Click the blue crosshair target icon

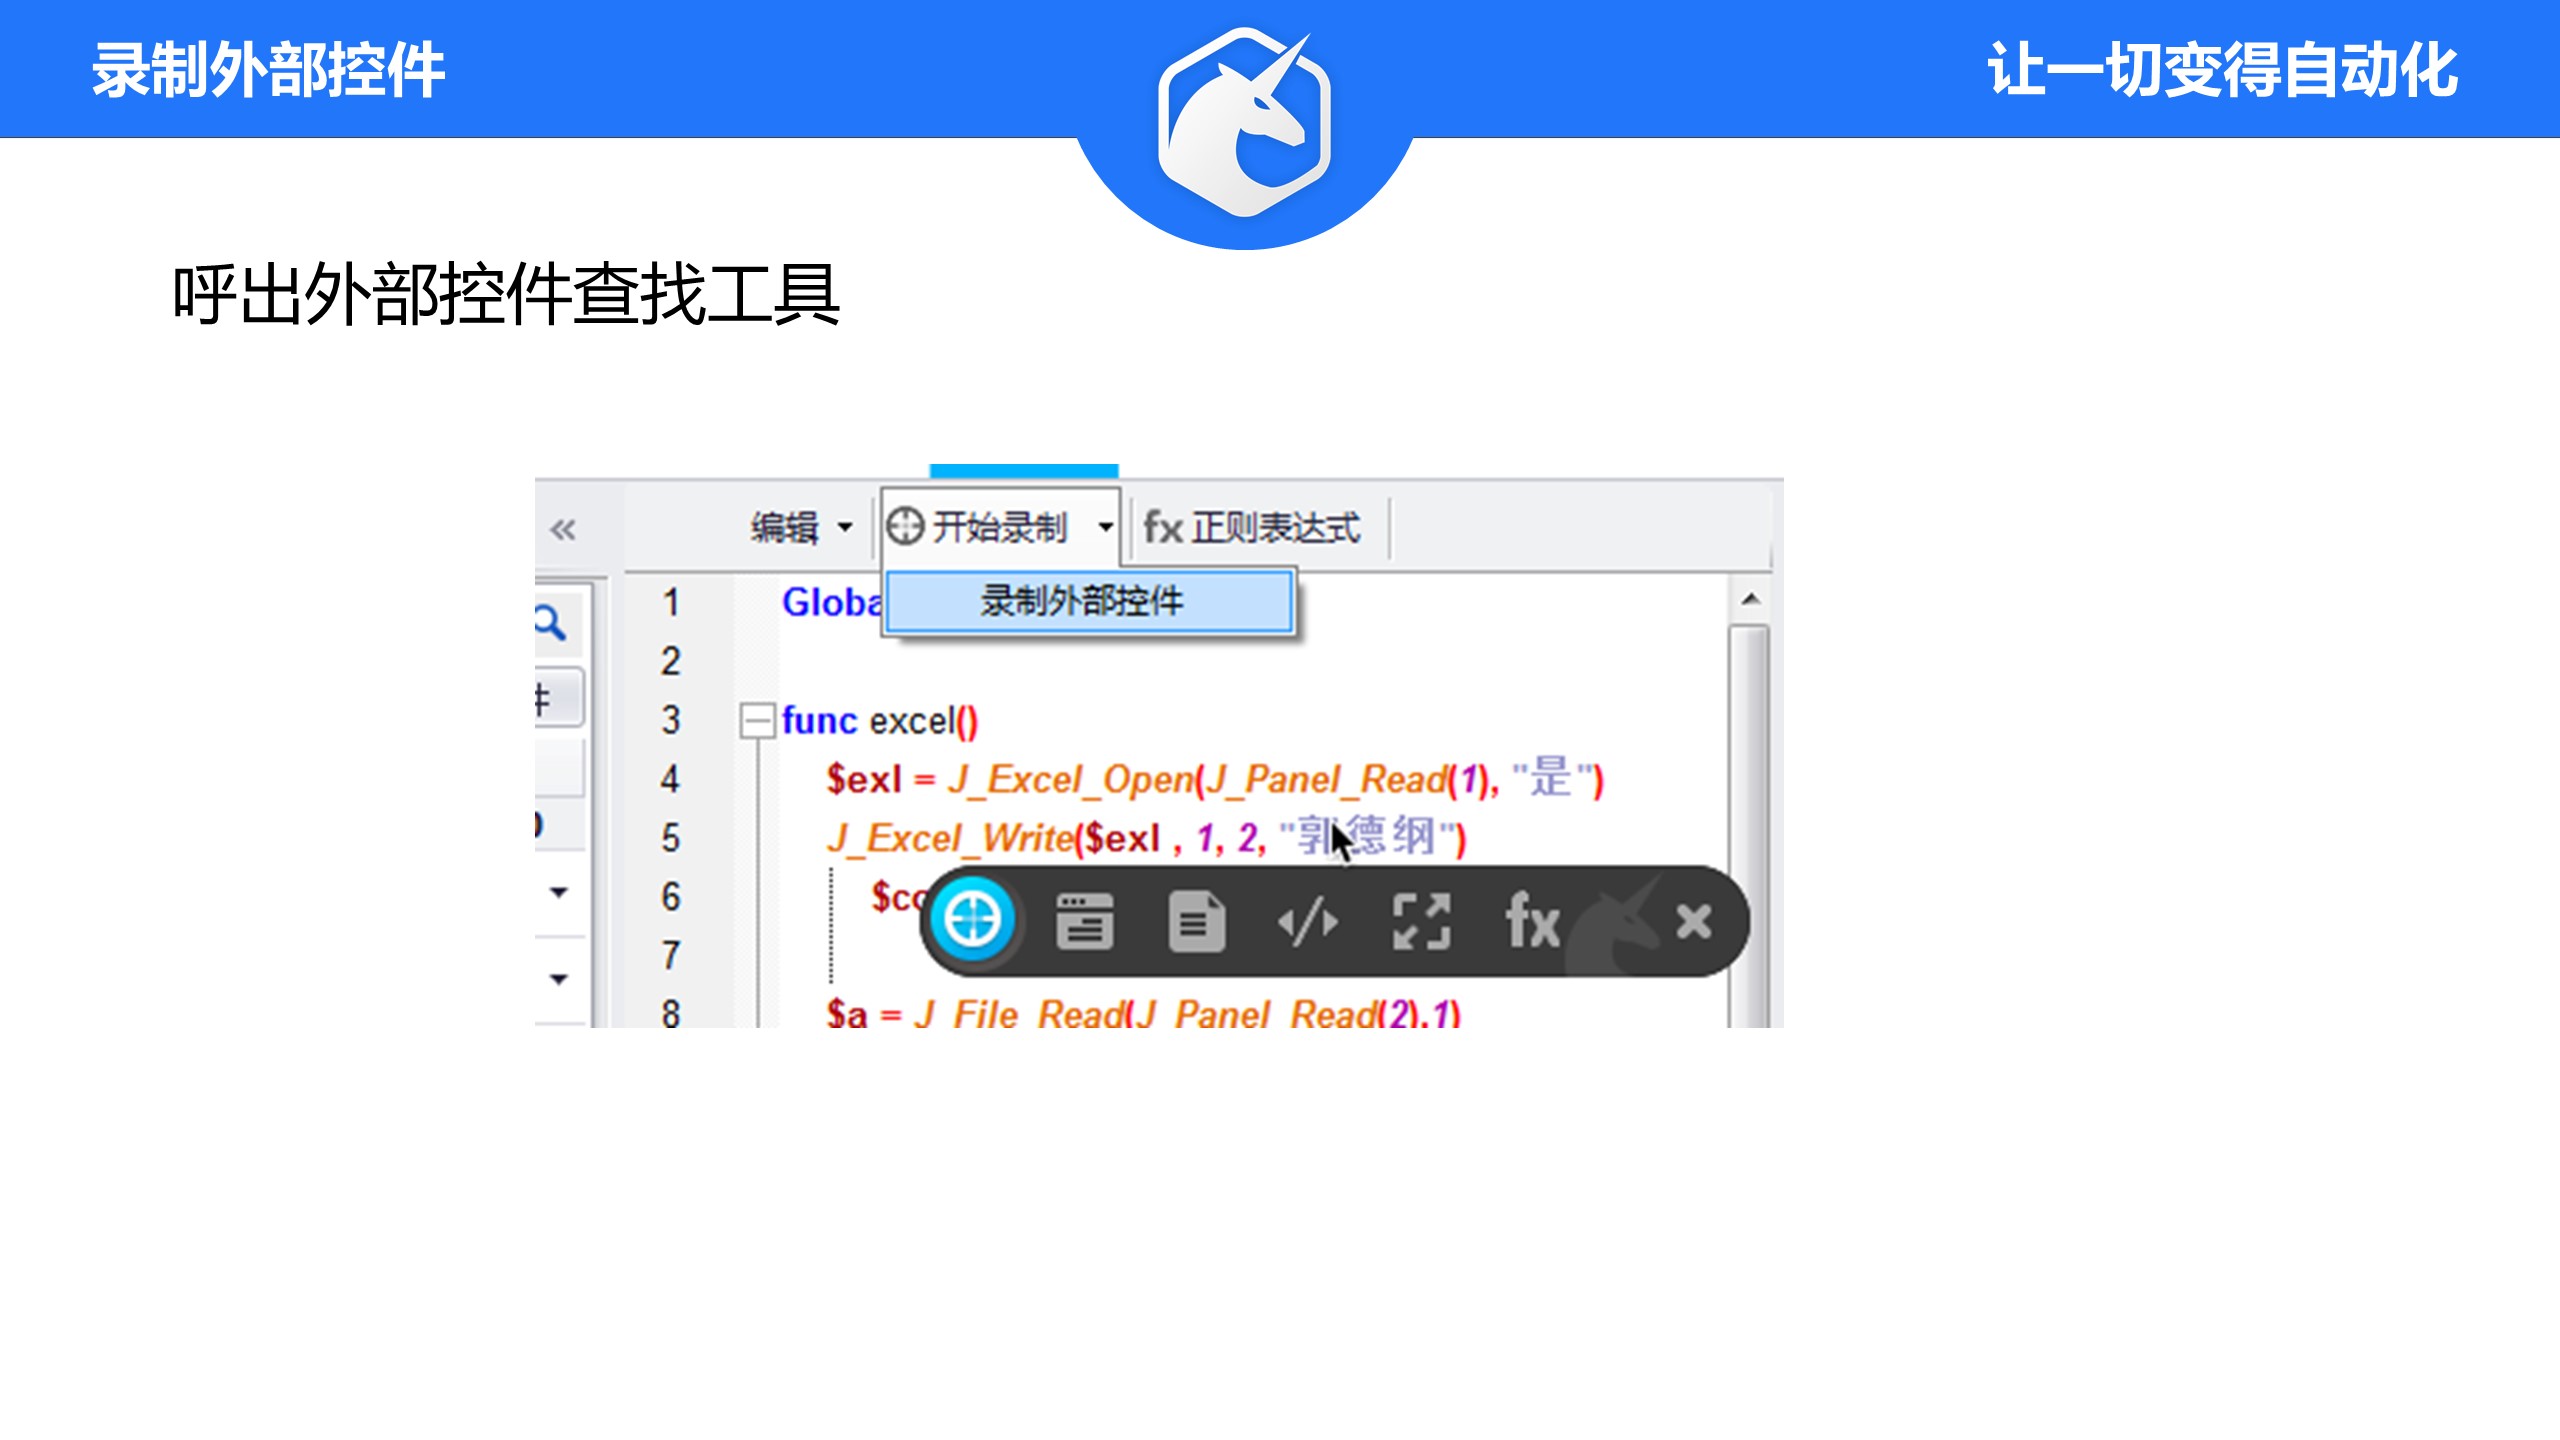click(972, 919)
